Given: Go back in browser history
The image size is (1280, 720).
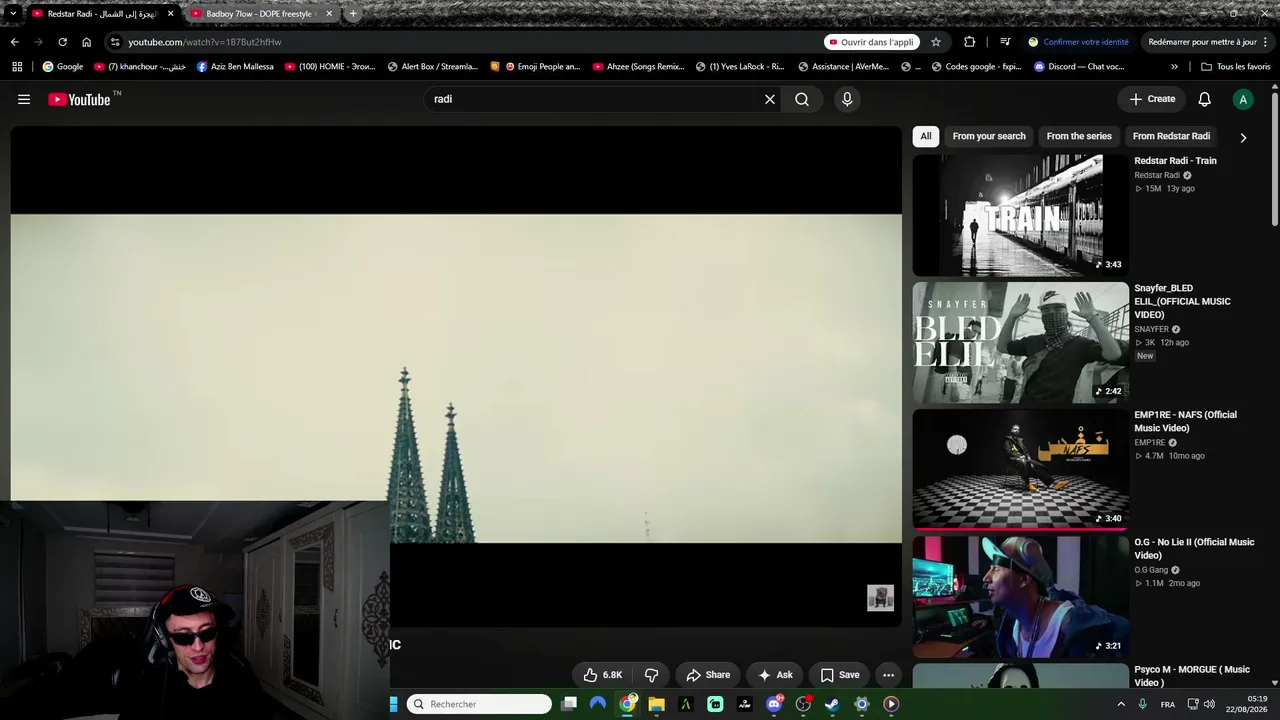Looking at the screenshot, I should [x=15, y=42].
